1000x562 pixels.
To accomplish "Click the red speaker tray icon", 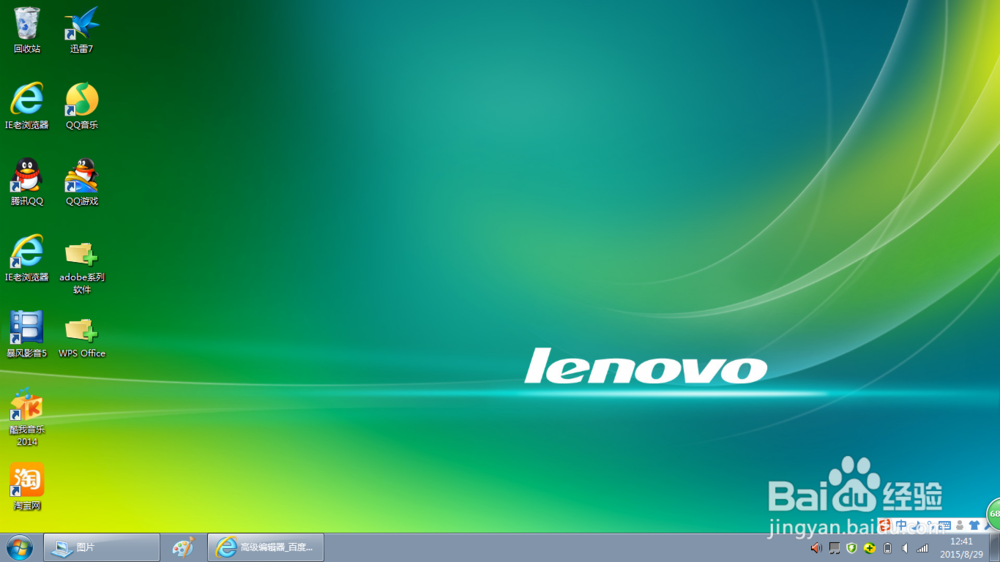I will [816, 548].
